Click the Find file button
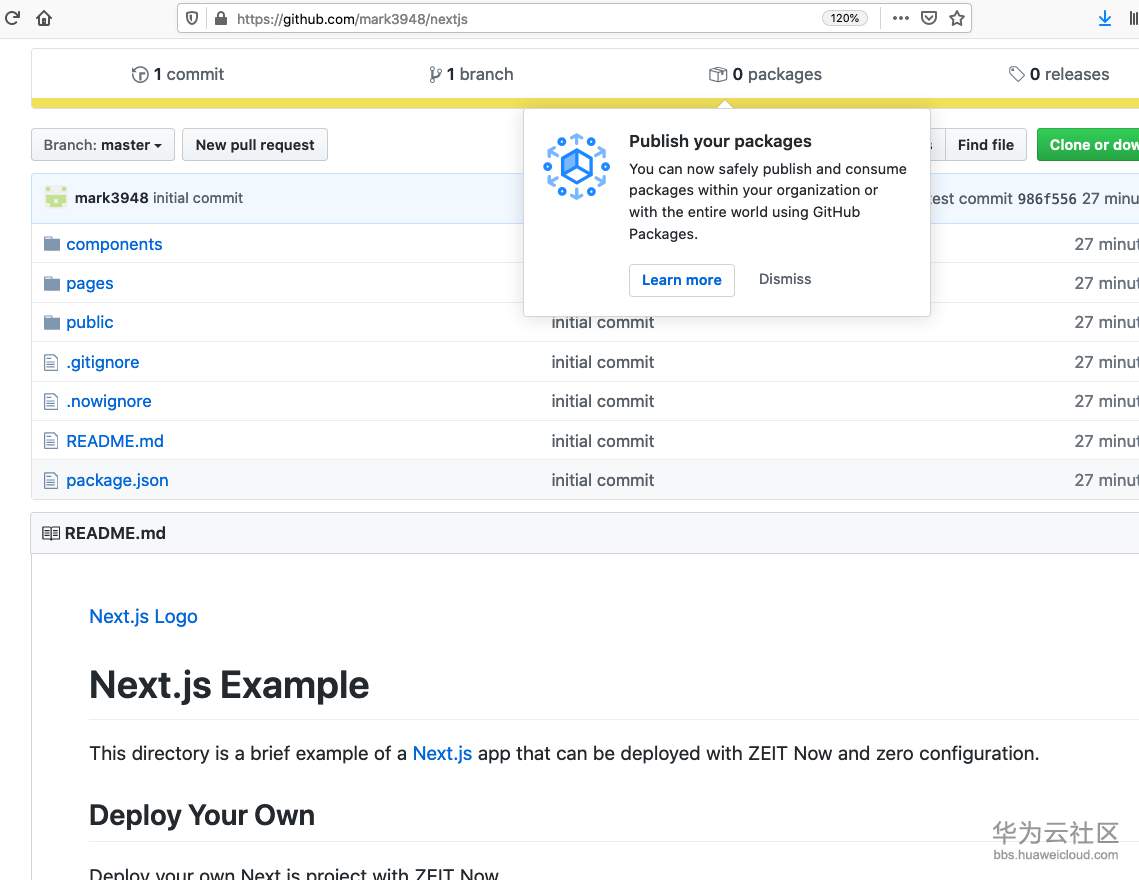The width and height of the screenshot is (1139, 880). point(985,145)
